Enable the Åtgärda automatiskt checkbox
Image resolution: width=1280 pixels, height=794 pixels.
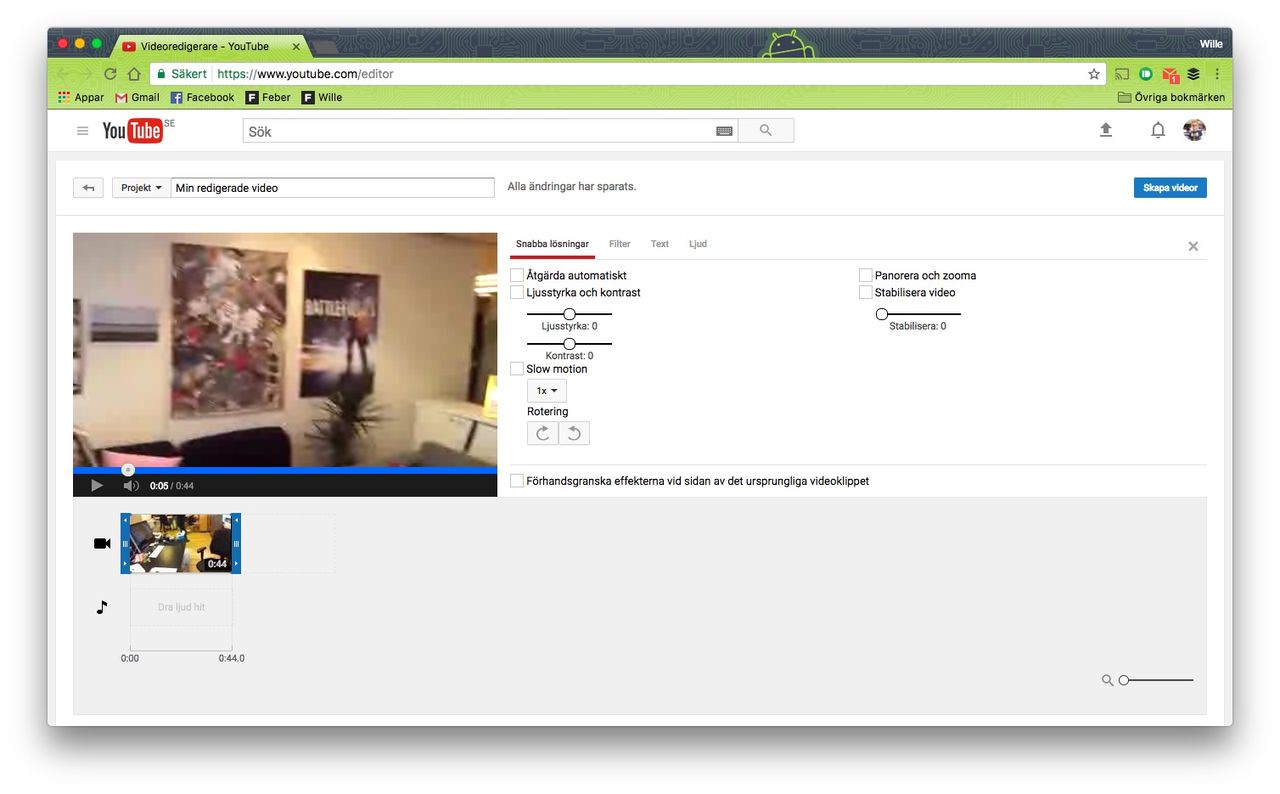[x=516, y=274]
